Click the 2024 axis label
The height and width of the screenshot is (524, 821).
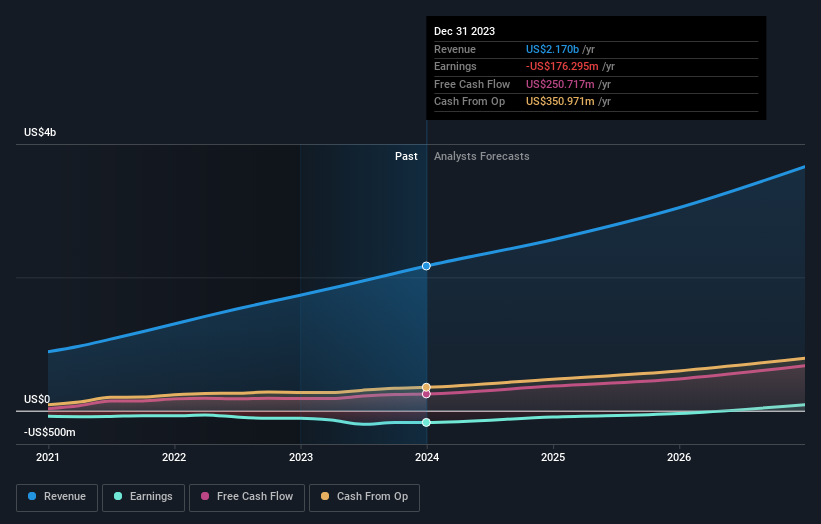coord(427,457)
